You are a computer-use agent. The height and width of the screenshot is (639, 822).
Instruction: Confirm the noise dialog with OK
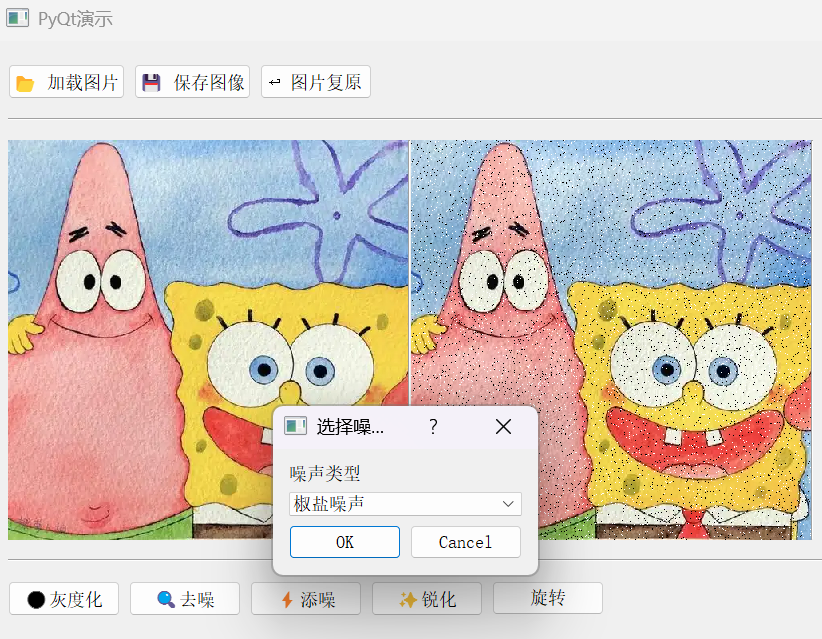pyautogui.click(x=345, y=542)
